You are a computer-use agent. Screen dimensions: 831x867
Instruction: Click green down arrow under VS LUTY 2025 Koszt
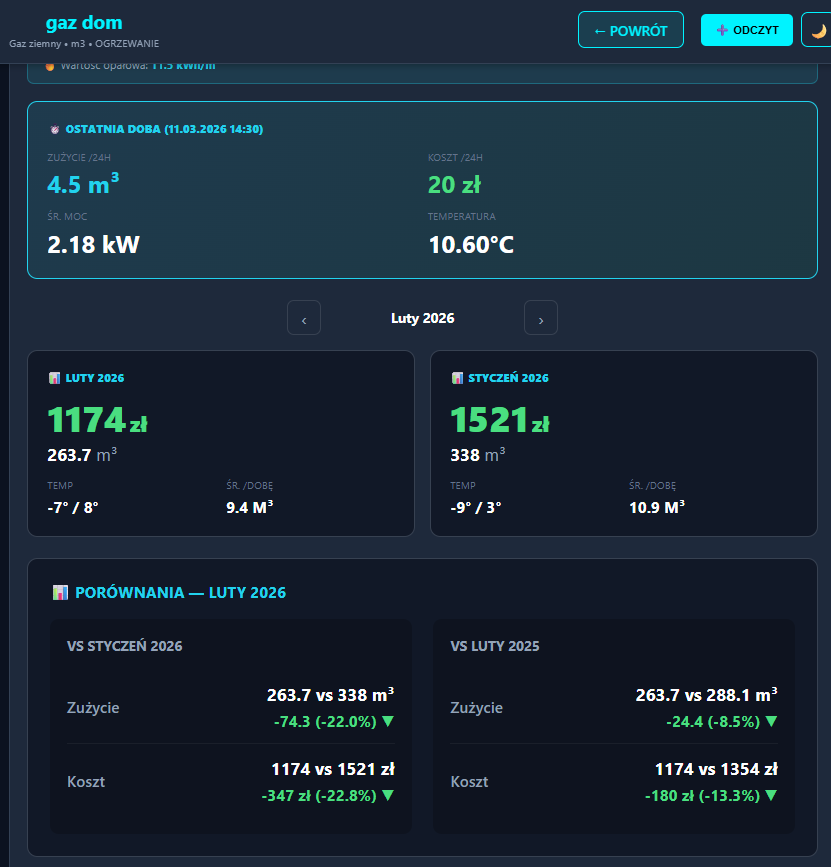point(771,796)
